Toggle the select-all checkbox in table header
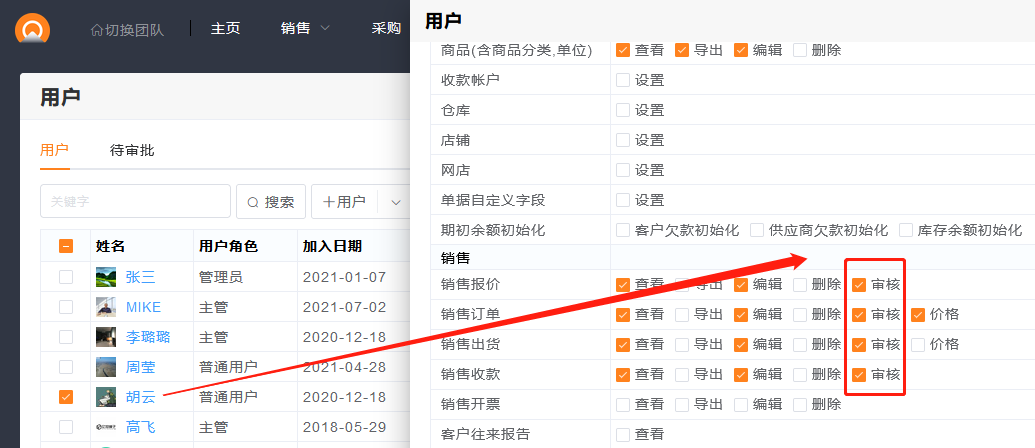Image resolution: width=1035 pixels, height=448 pixels. point(66,246)
